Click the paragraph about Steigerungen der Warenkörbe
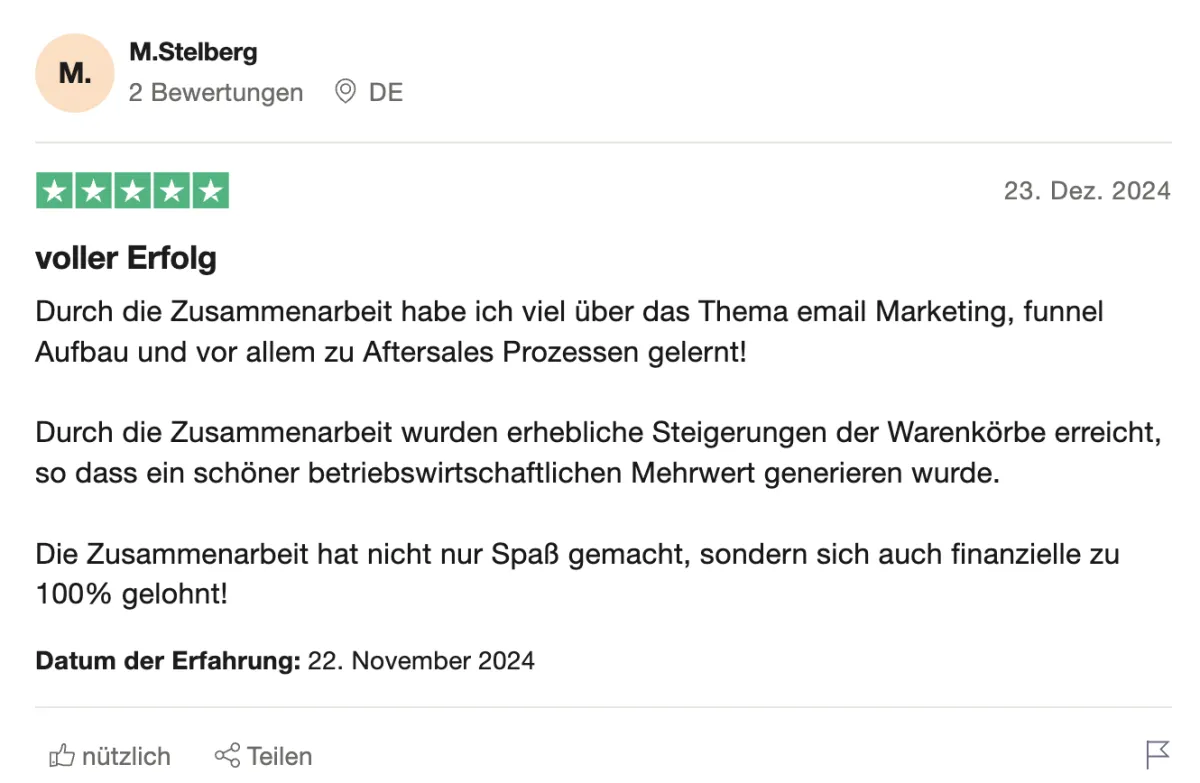Image resolution: width=1200 pixels, height=783 pixels. click(599, 453)
